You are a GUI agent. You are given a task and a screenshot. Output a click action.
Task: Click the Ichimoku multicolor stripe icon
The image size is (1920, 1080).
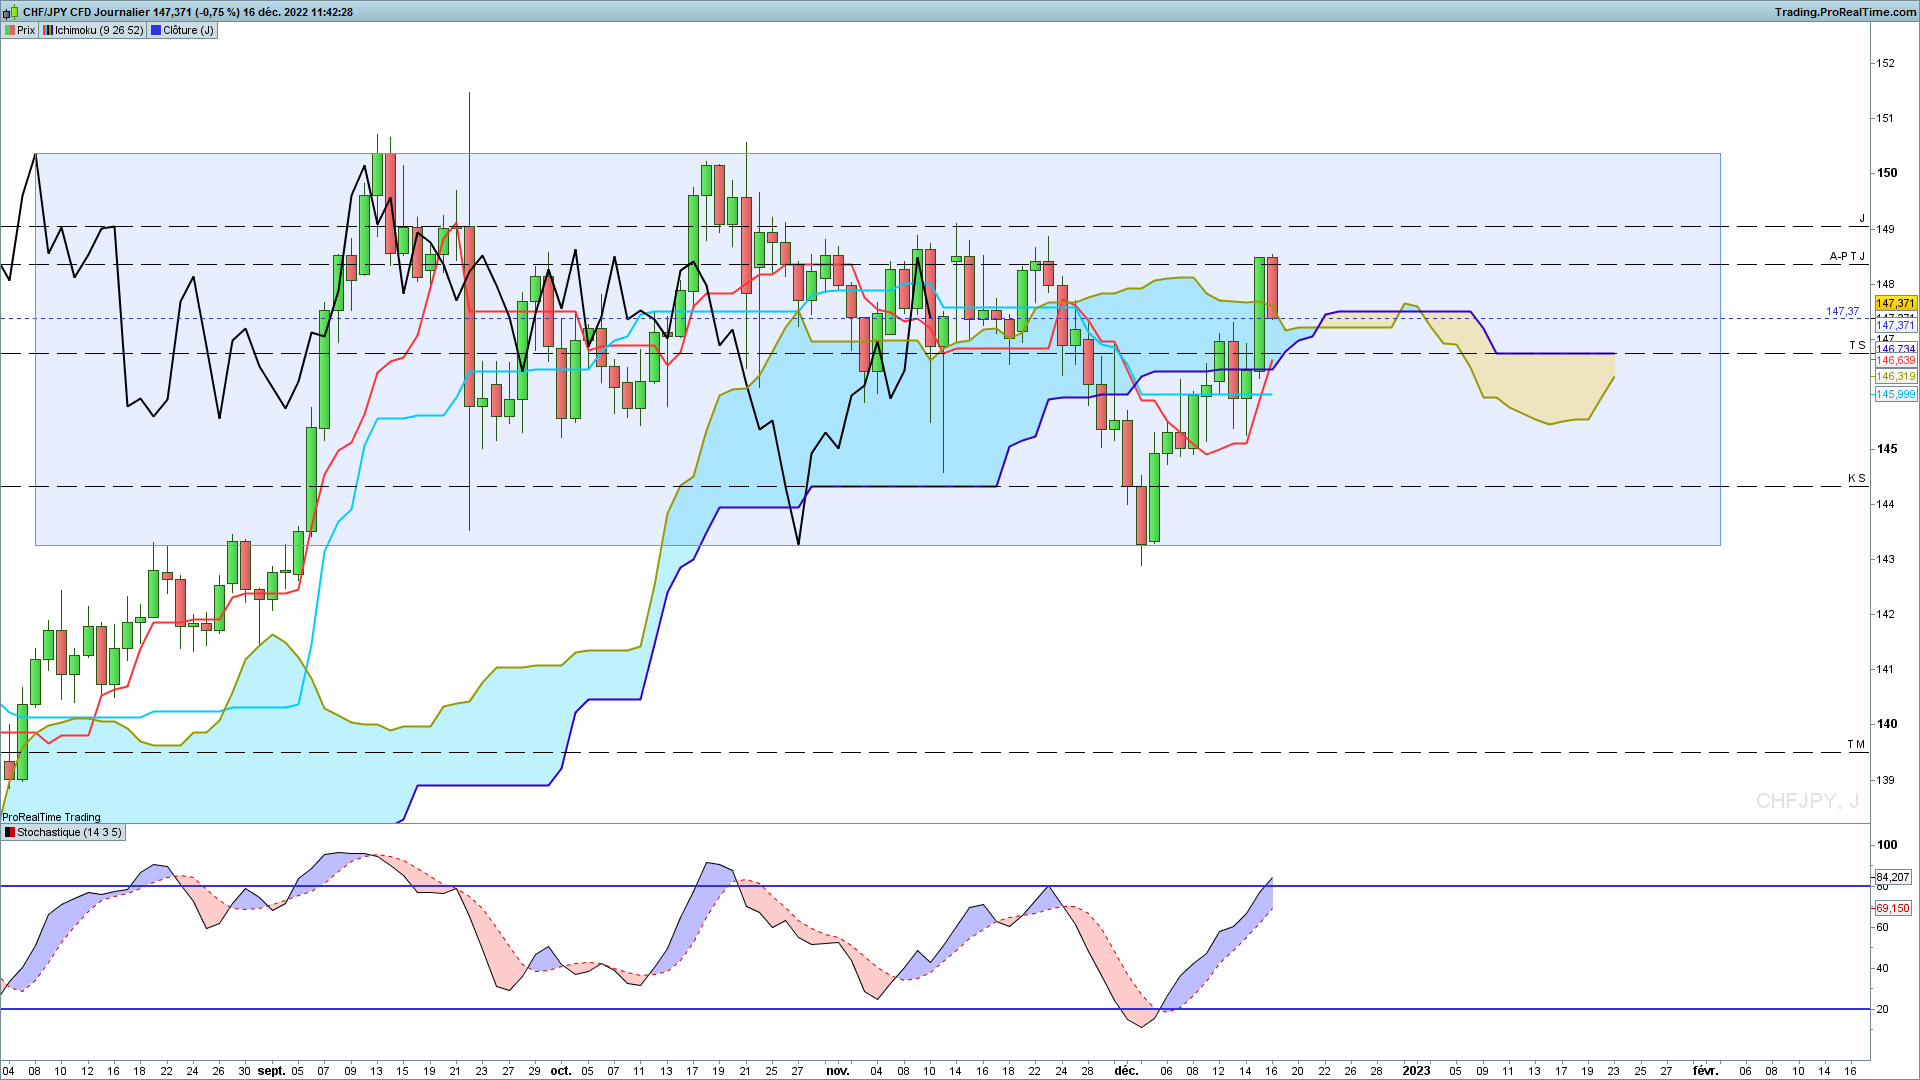48,30
